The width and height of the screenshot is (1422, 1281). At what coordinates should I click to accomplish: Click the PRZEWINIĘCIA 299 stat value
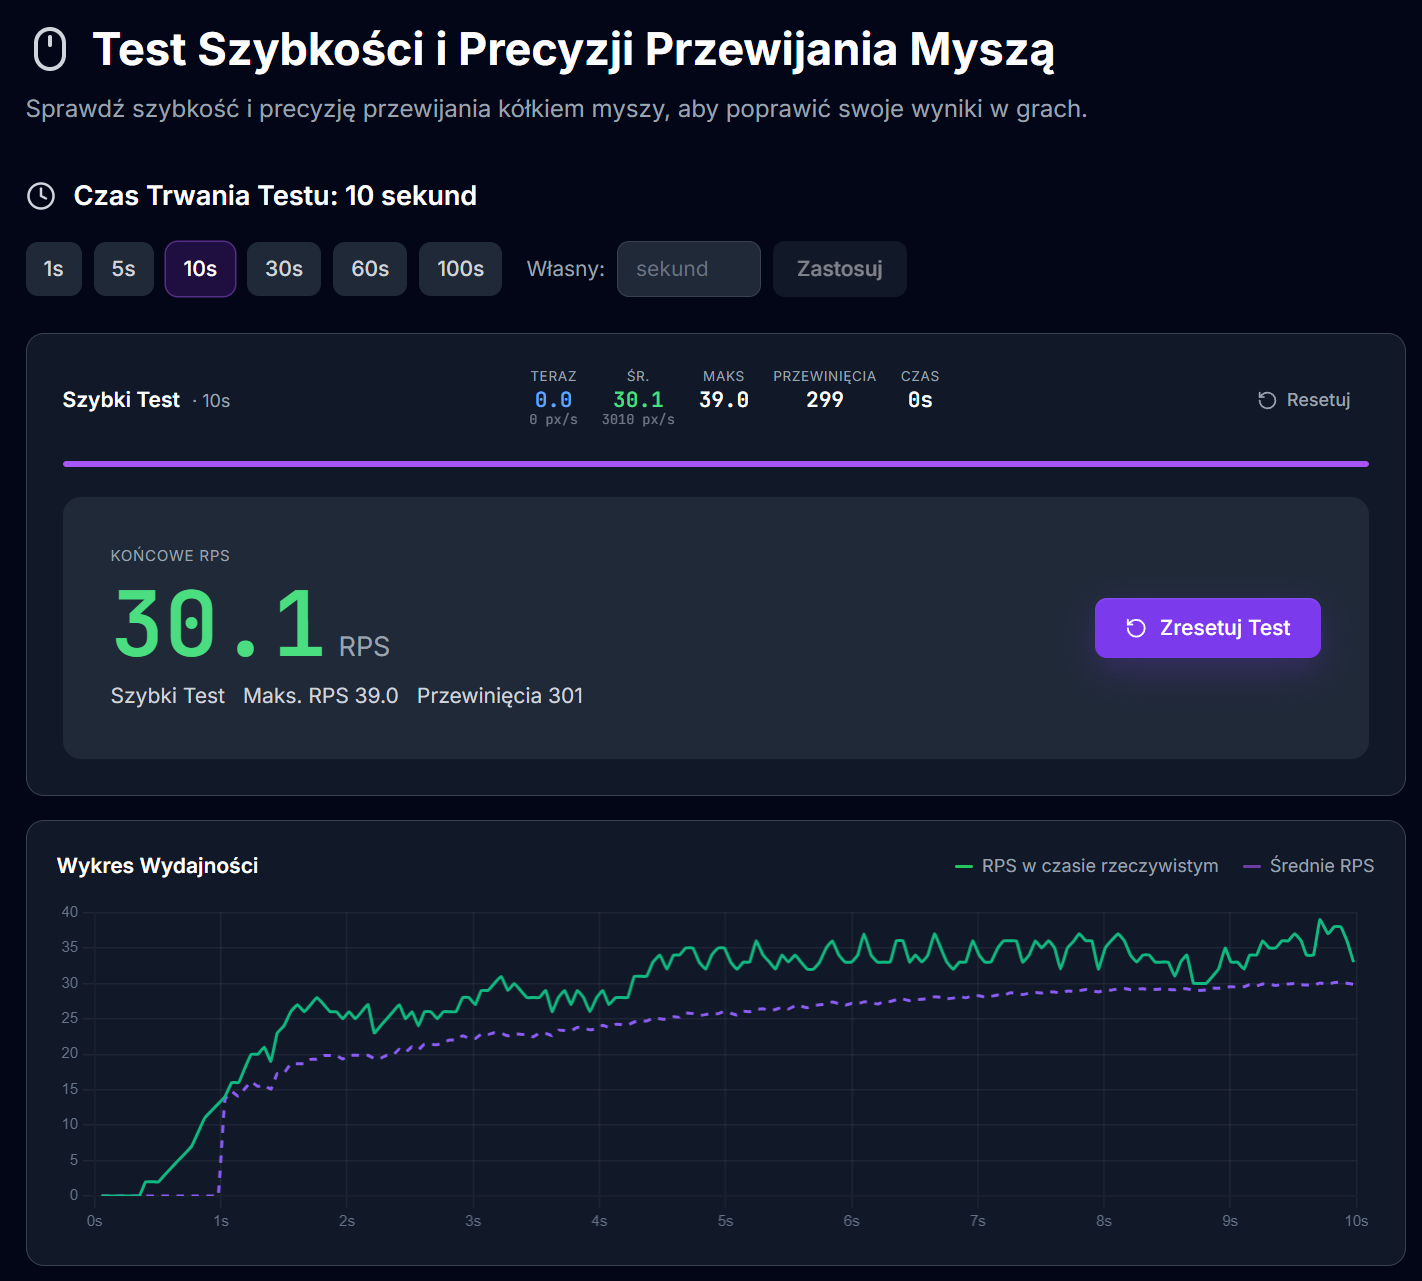coord(825,400)
